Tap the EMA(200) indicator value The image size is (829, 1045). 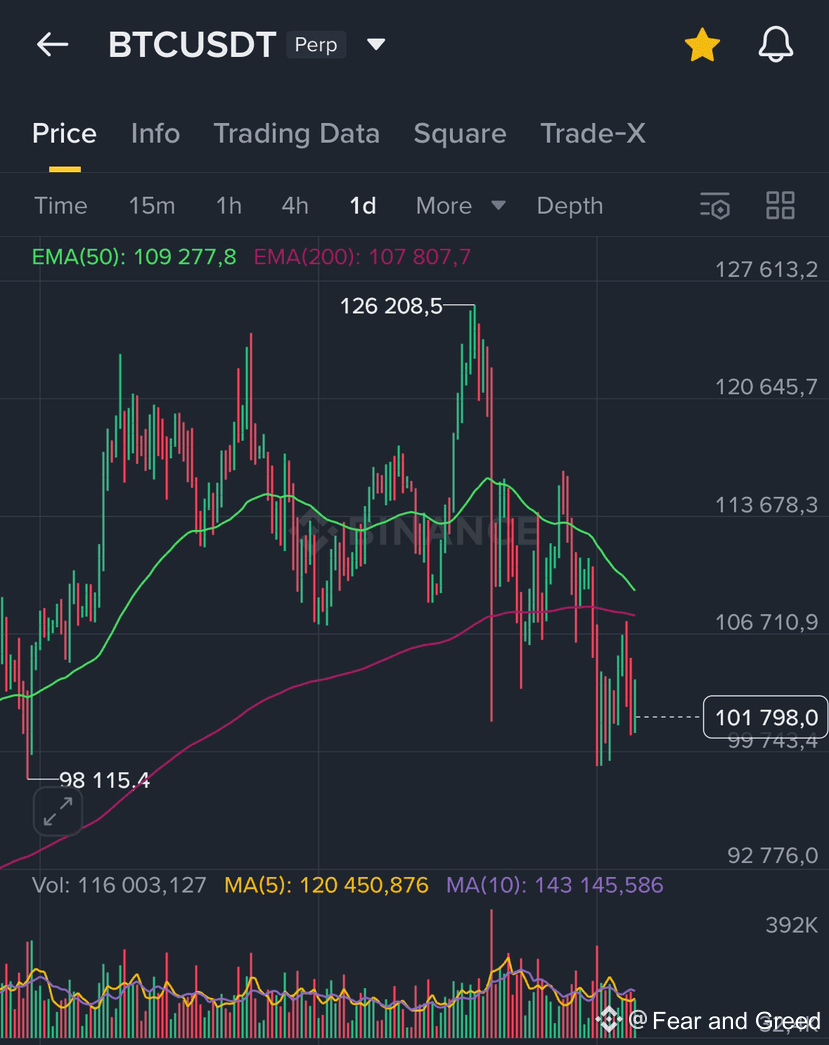click(363, 257)
